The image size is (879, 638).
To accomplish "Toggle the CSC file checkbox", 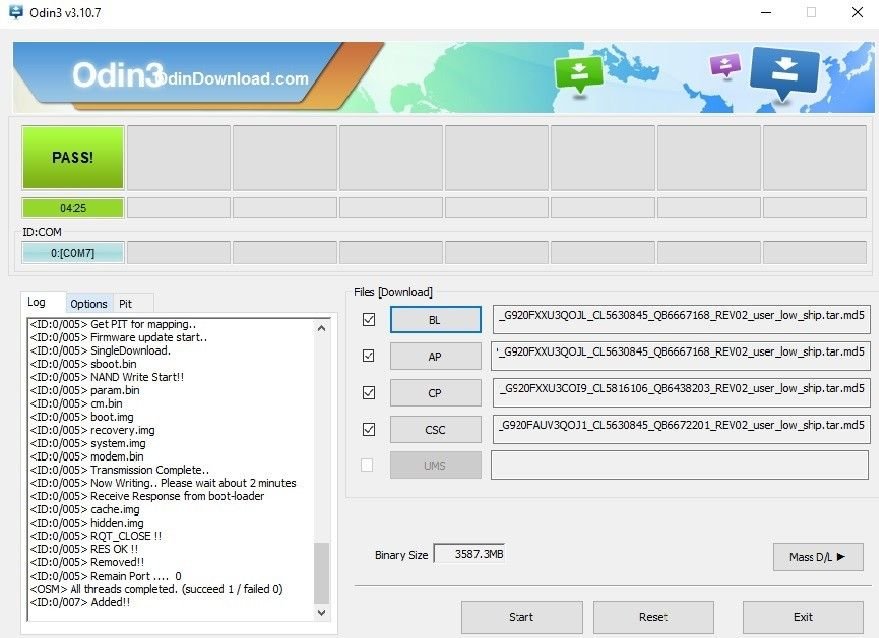I will 369,429.
